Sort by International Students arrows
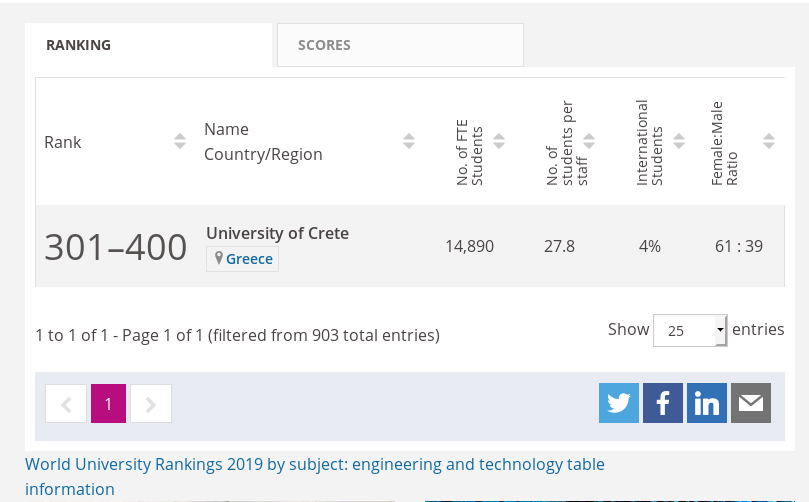The image size is (809, 502). [x=679, y=141]
